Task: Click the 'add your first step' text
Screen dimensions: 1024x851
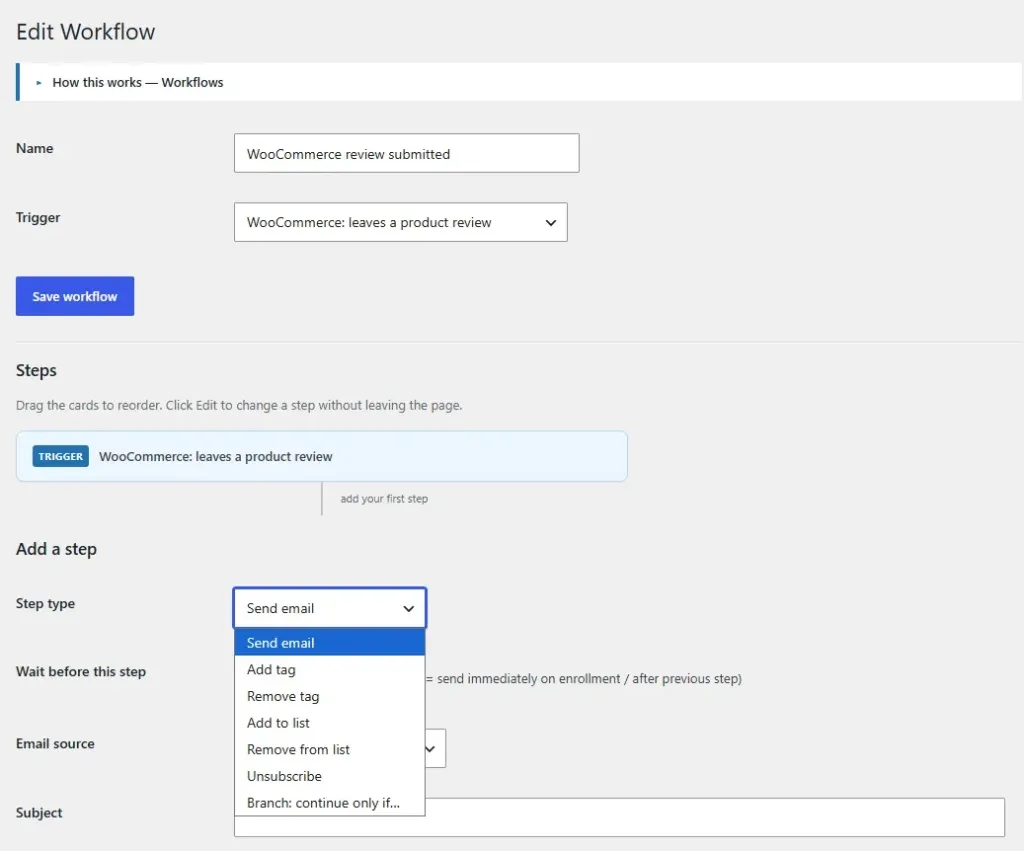Action: pos(384,499)
